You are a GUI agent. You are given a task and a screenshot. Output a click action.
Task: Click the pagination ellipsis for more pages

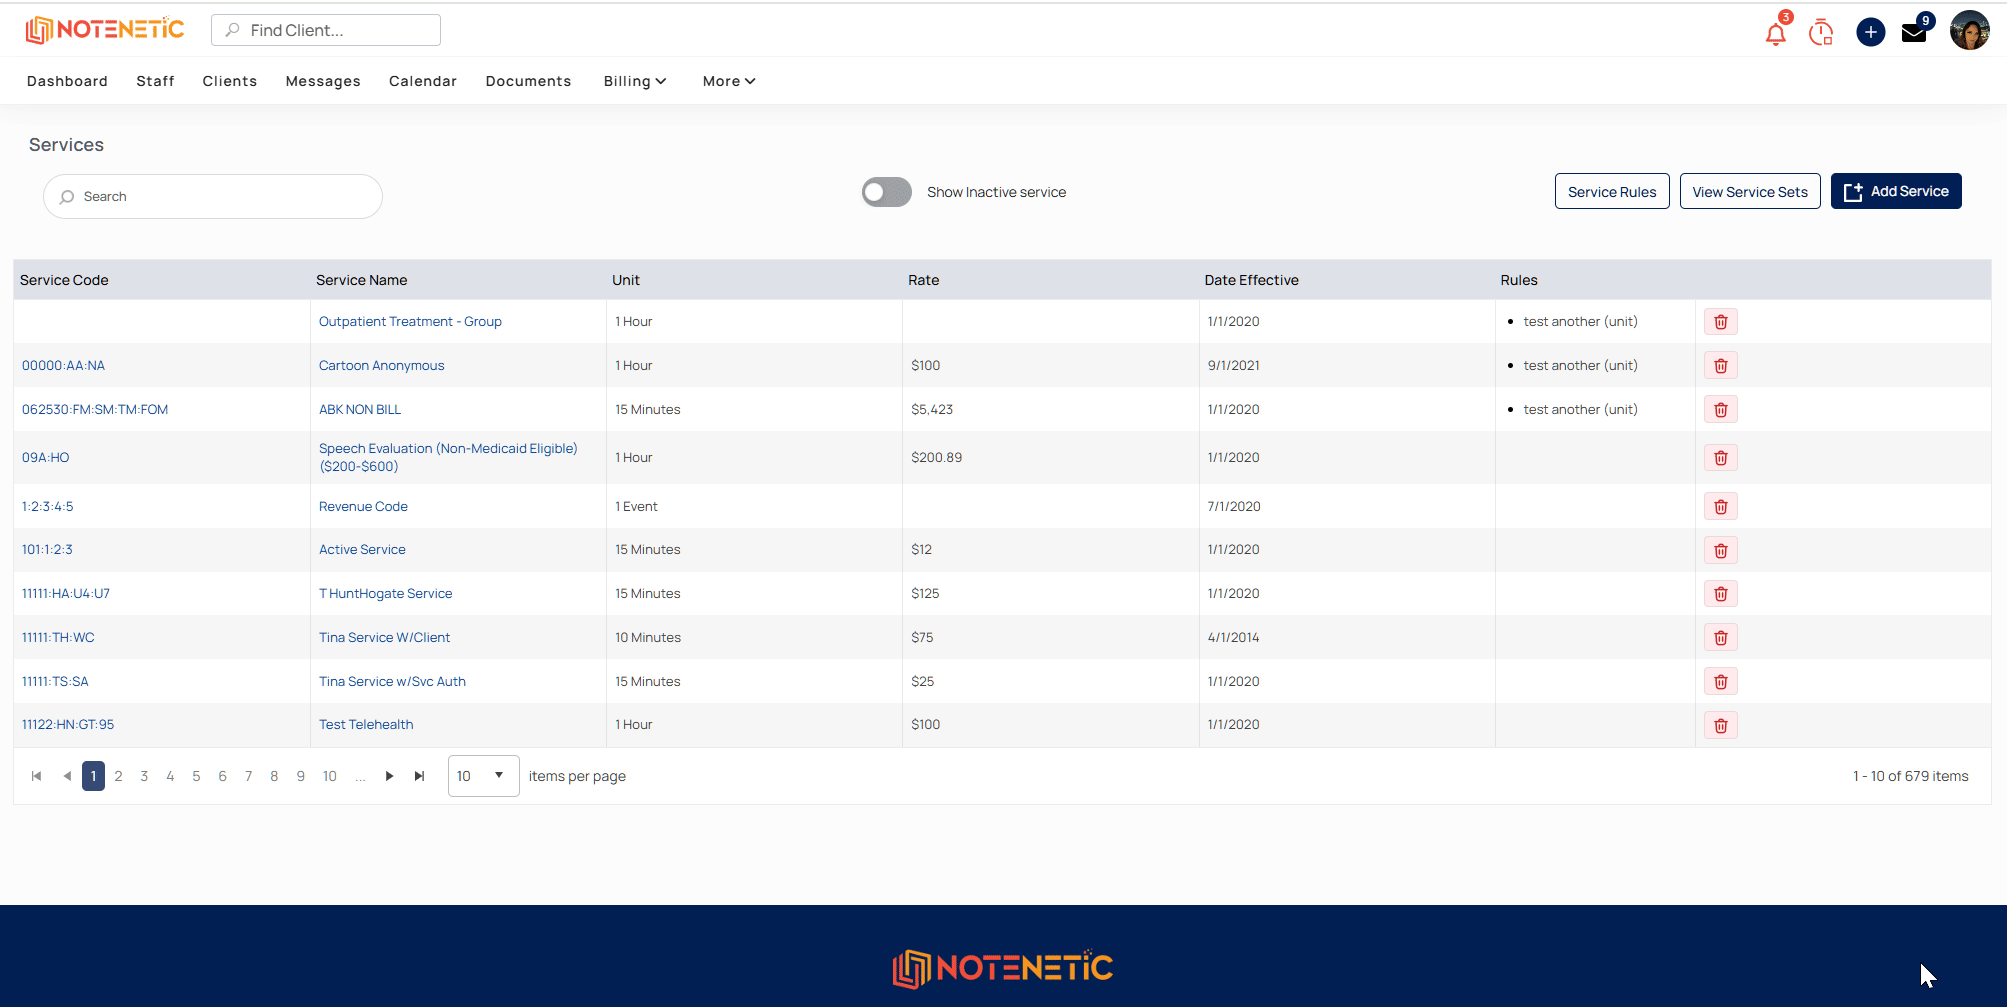[360, 776]
